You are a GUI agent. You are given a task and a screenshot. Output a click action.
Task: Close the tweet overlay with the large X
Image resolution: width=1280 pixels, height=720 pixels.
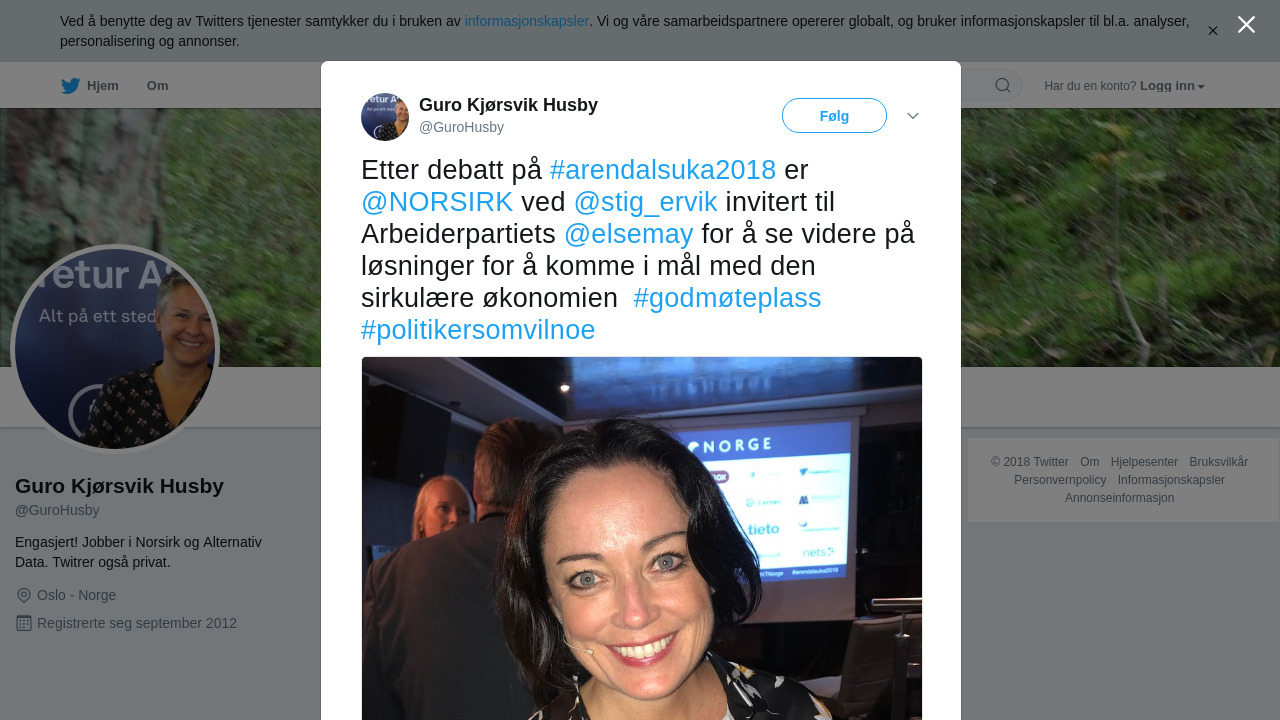coord(1246,25)
